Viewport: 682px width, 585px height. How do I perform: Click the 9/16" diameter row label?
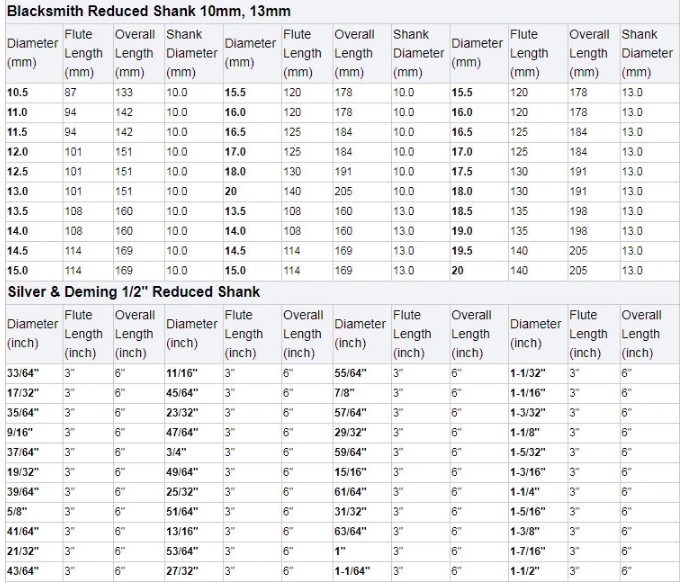20,435
